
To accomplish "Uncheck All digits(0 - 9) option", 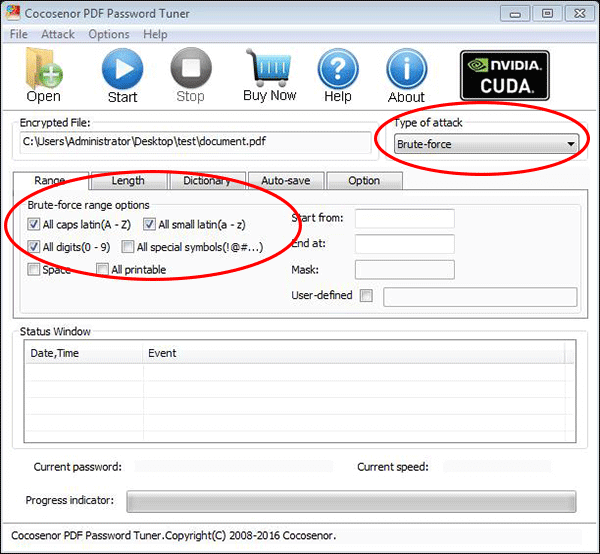I will 34,247.
